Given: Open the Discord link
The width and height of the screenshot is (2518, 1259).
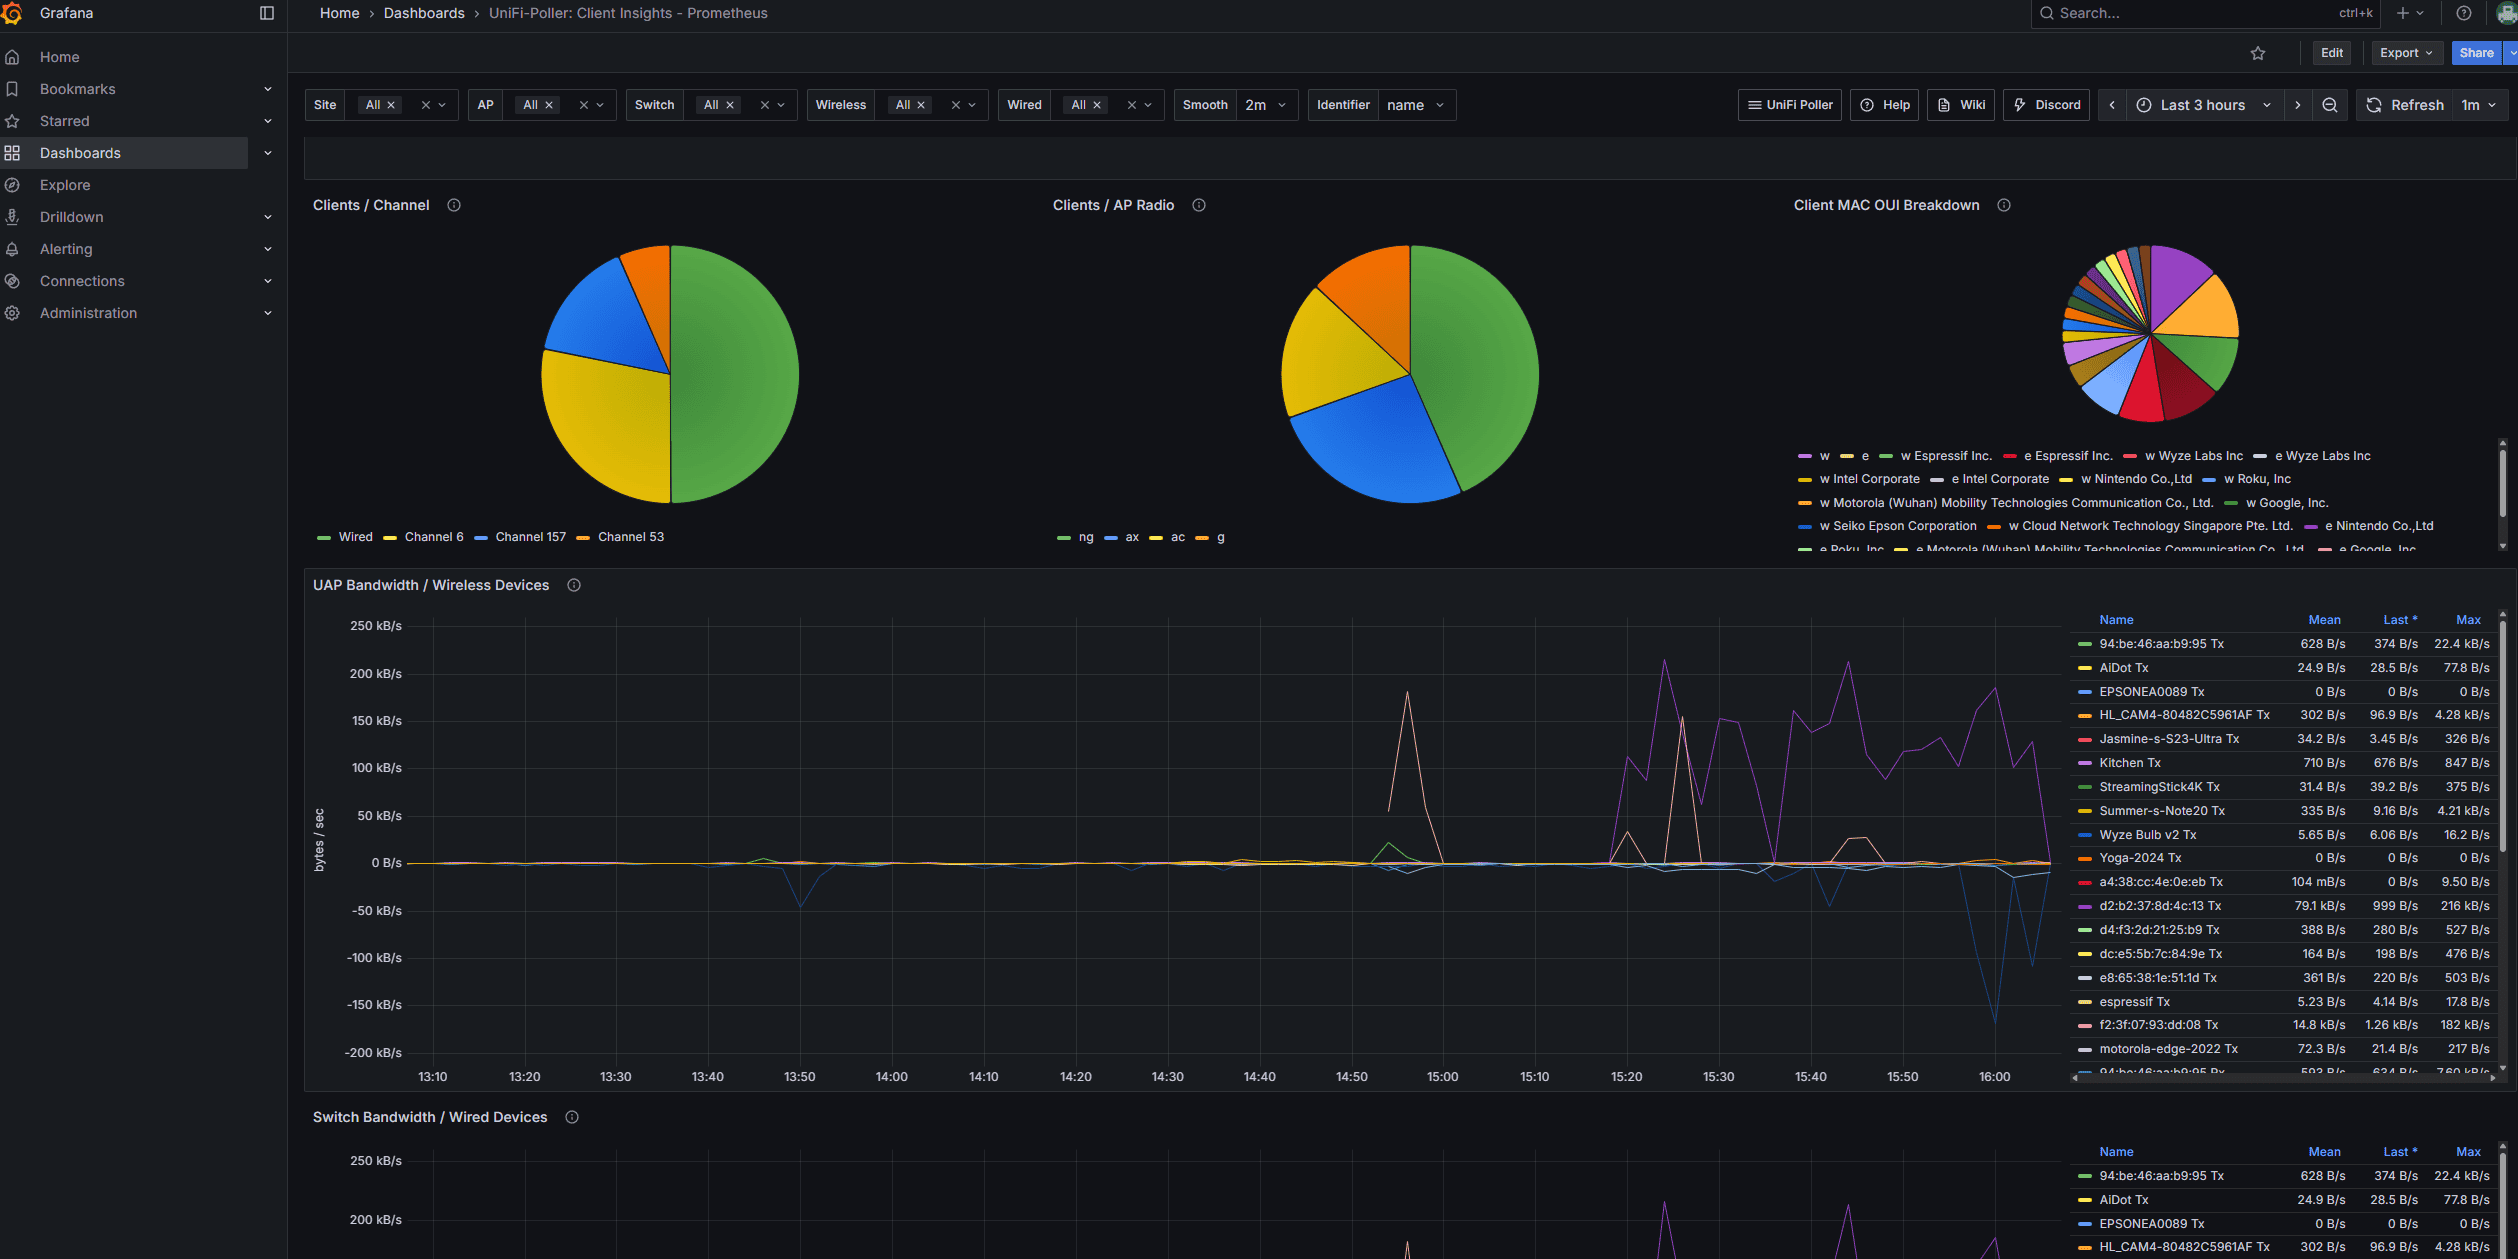Looking at the screenshot, I should [x=2046, y=105].
